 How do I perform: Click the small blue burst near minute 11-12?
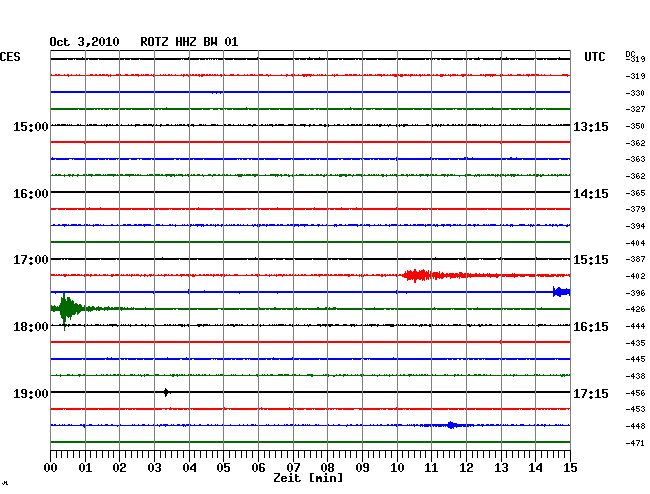[x=452, y=425]
